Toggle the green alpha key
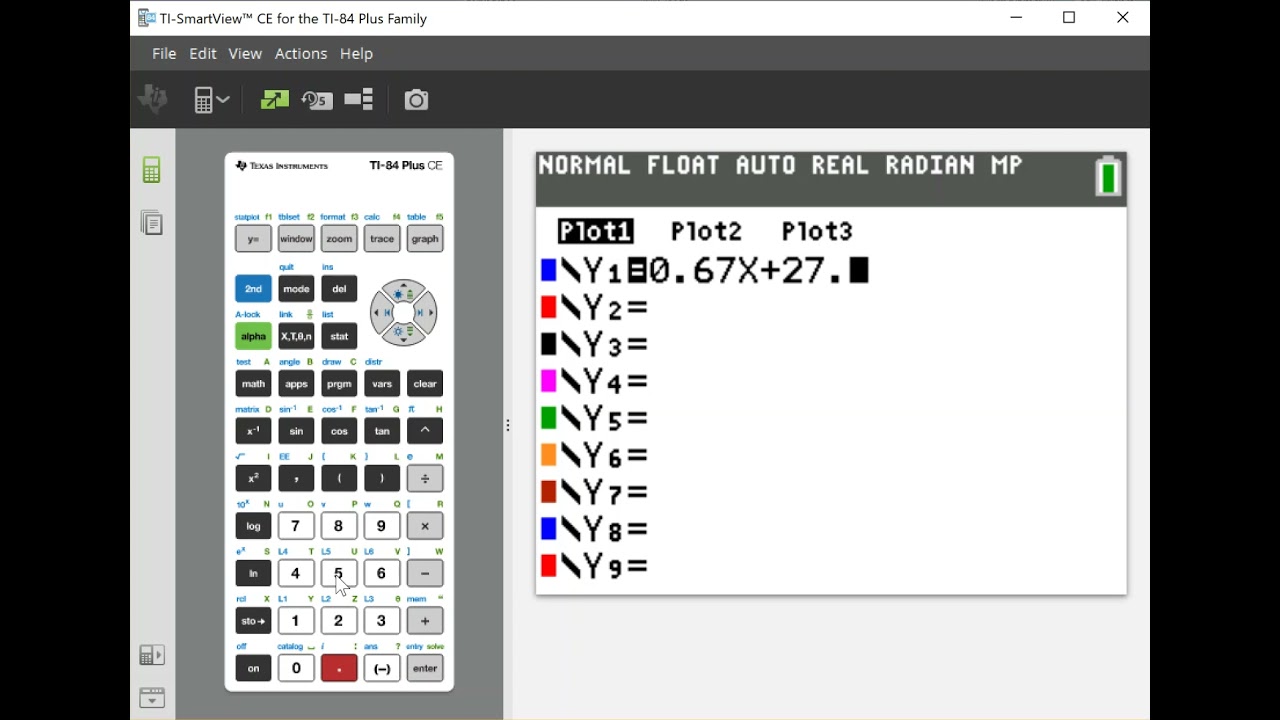The width and height of the screenshot is (1280, 720). pos(253,336)
